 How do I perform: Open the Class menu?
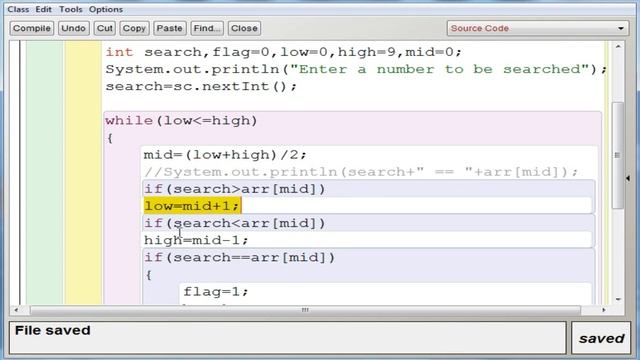18,9
